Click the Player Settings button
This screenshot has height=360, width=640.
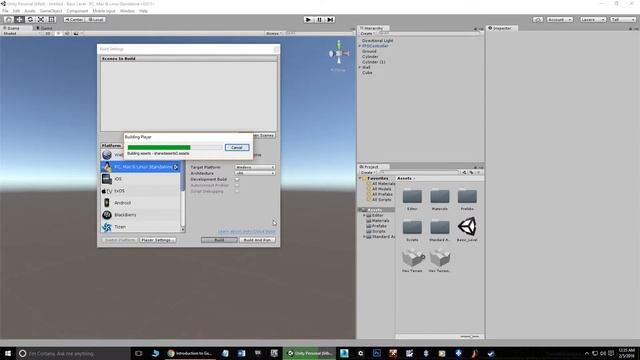tap(158, 240)
